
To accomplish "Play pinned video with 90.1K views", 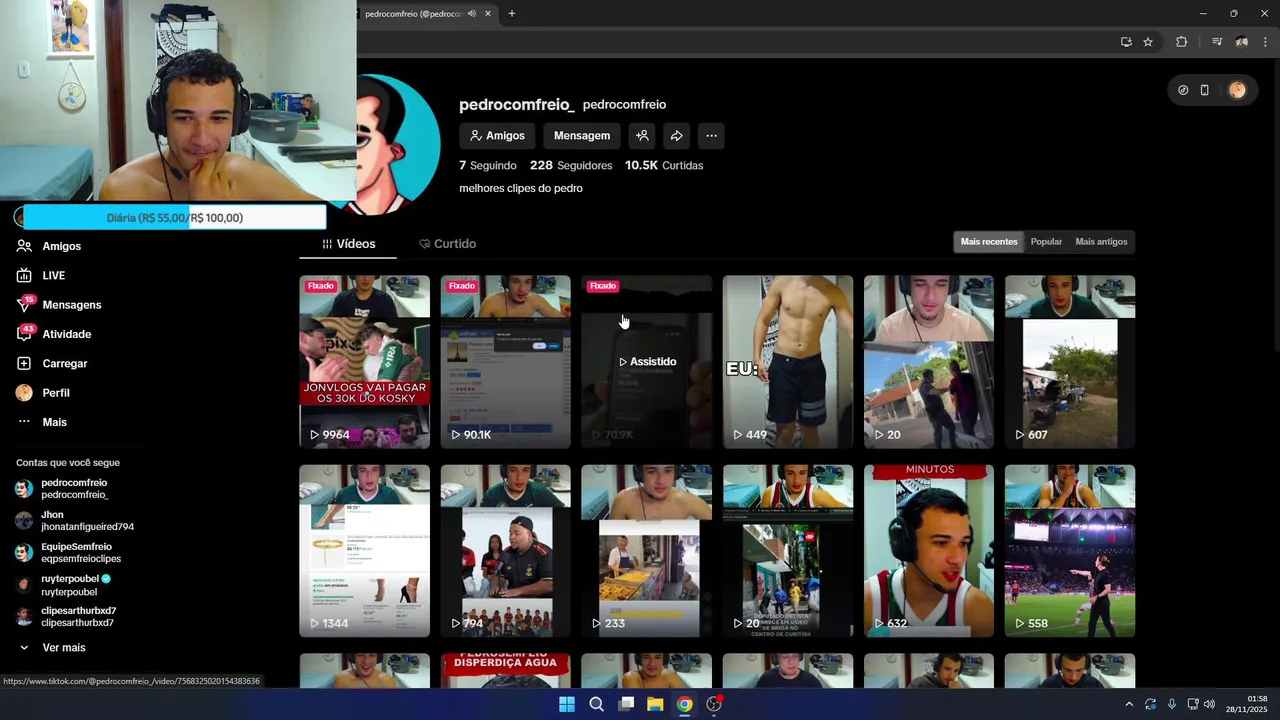I will [x=506, y=362].
